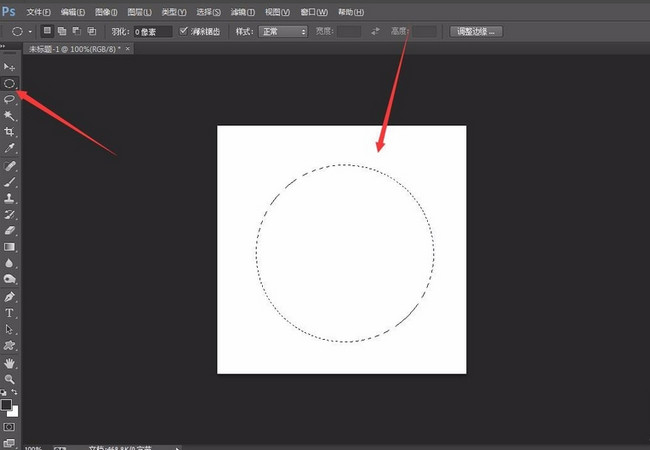The height and width of the screenshot is (450, 650).
Task: Select the Crop tool
Action: tap(10, 132)
